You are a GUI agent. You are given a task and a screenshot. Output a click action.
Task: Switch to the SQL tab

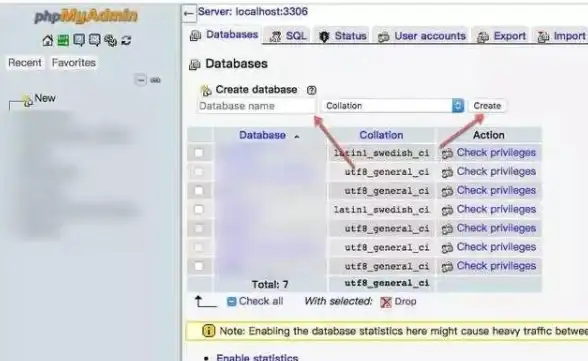[x=288, y=36]
